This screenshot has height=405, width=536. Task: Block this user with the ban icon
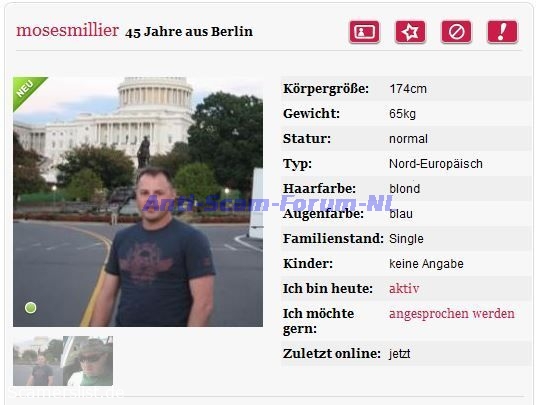pos(456,32)
